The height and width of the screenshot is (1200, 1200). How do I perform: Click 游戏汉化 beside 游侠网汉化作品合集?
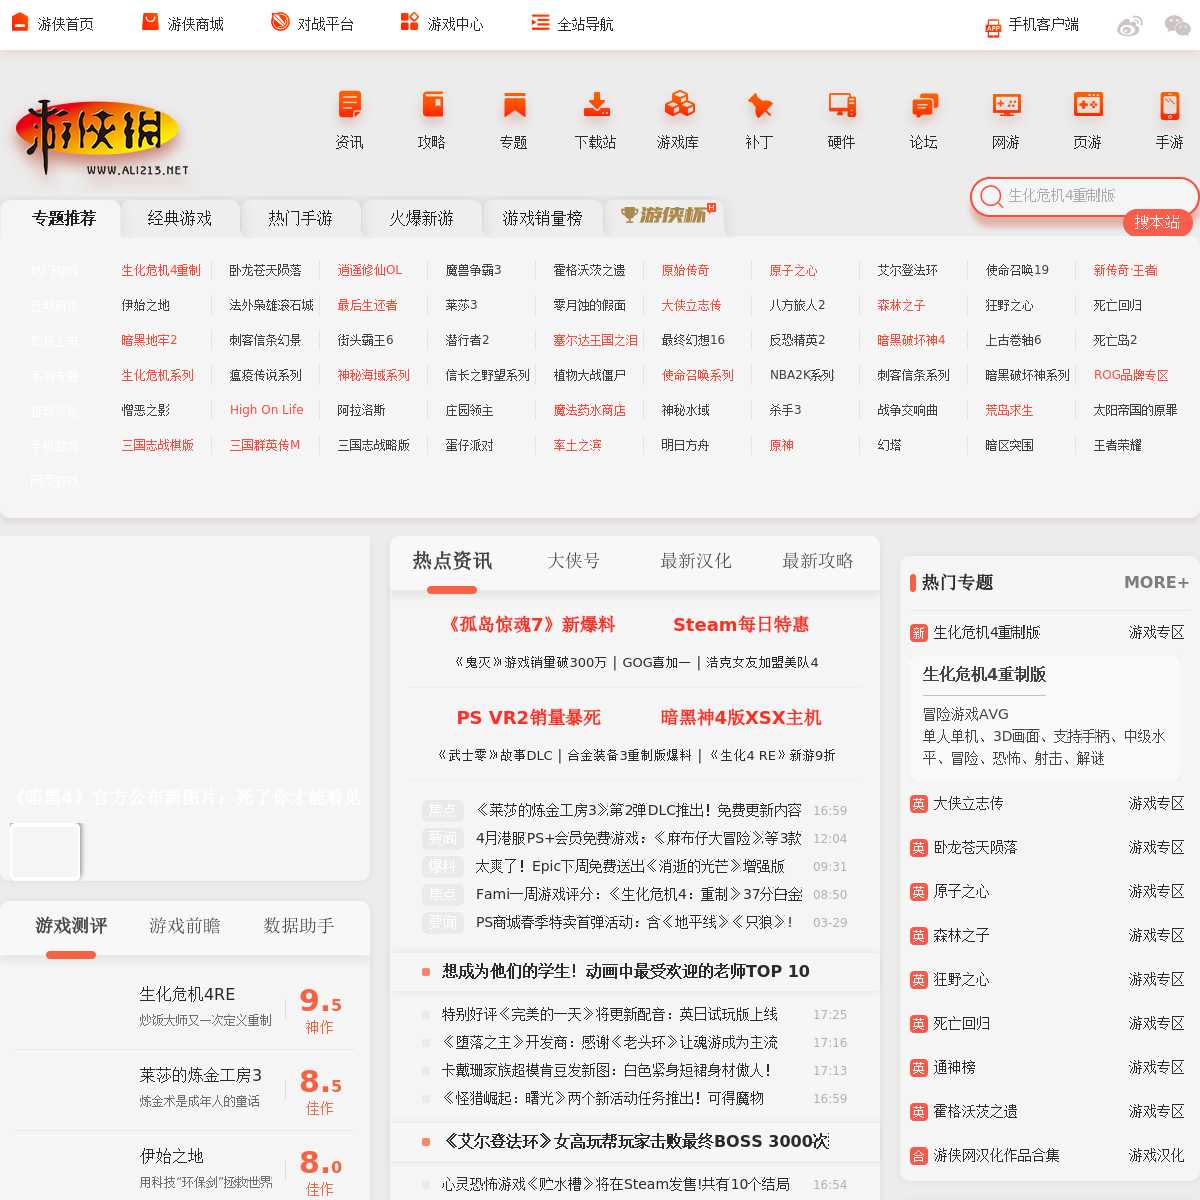(1157, 1156)
